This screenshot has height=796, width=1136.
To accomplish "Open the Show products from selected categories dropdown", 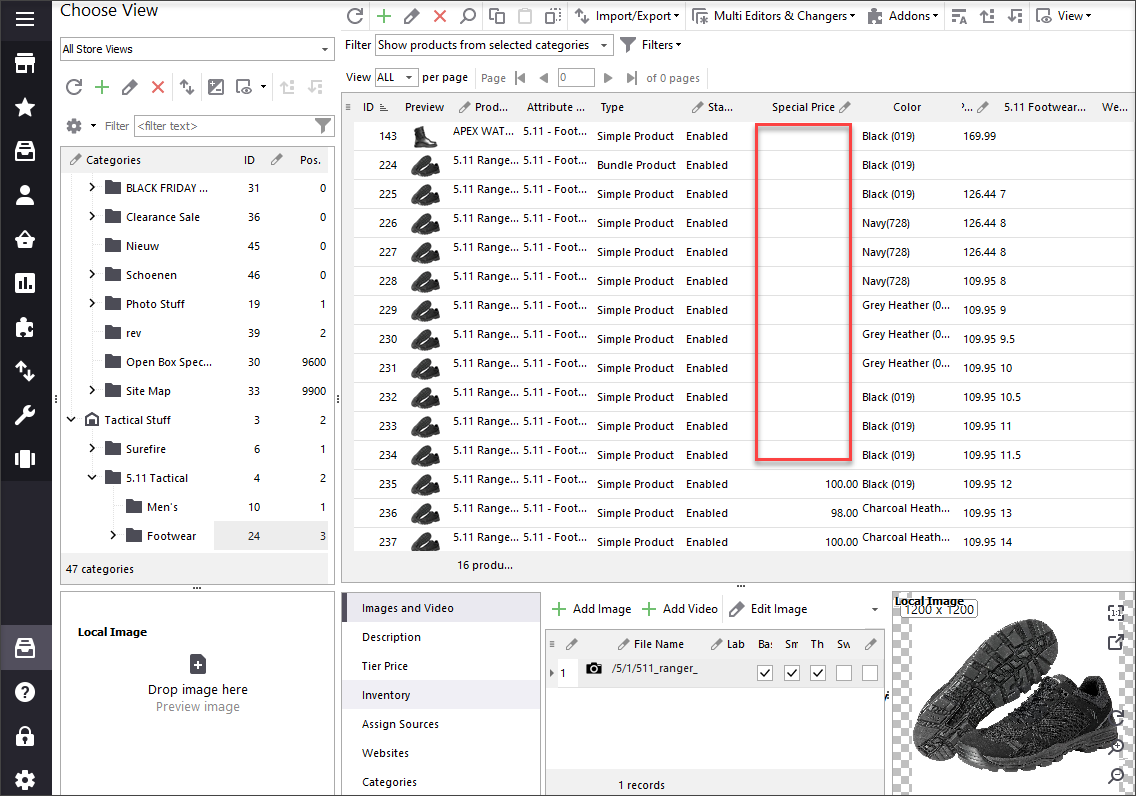I will click(x=494, y=45).
